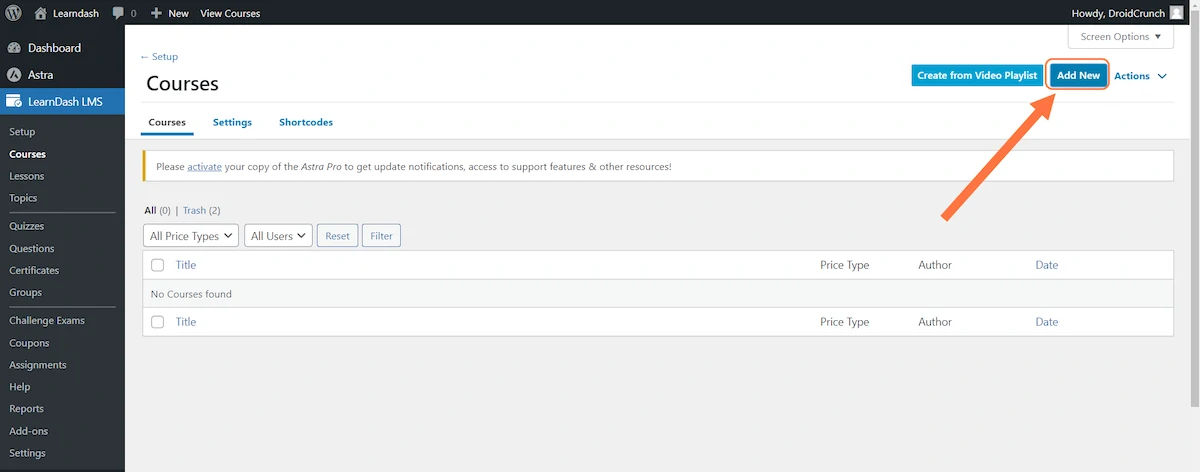Open the Trash (2) view link
Image resolution: width=1200 pixels, height=472 pixels.
point(201,210)
